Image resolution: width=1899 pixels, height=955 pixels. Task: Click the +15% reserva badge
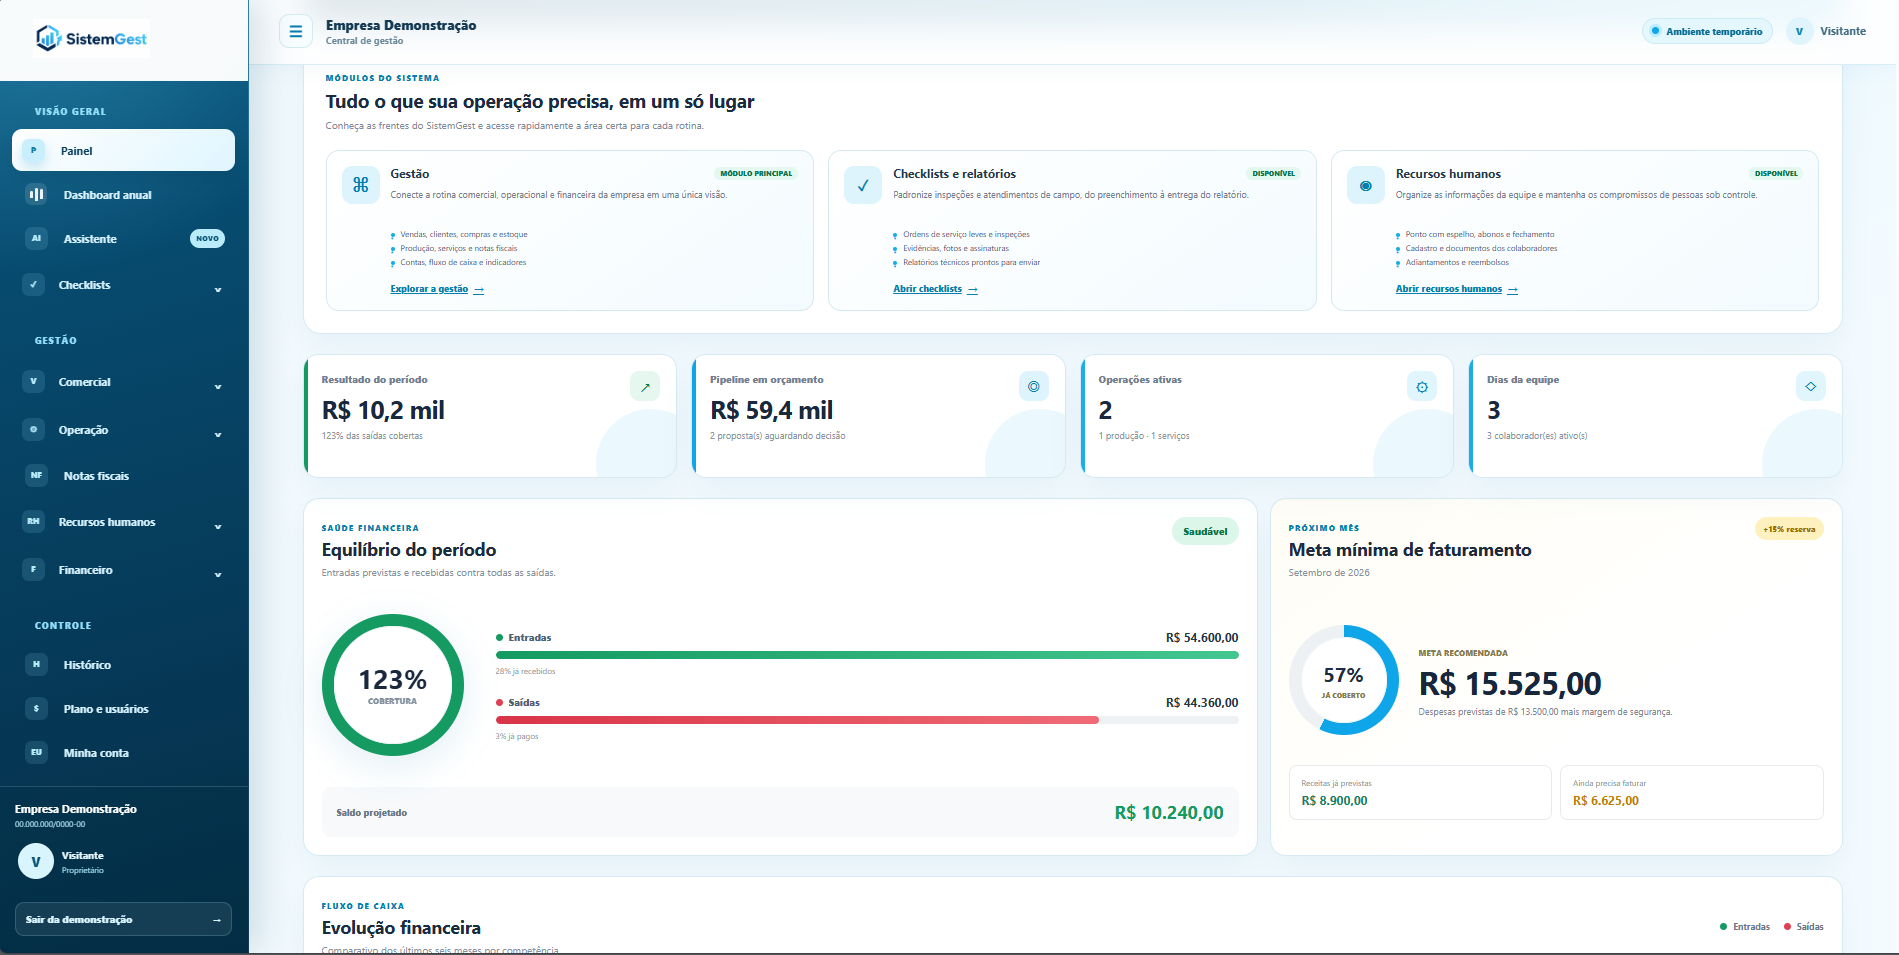pos(1789,529)
